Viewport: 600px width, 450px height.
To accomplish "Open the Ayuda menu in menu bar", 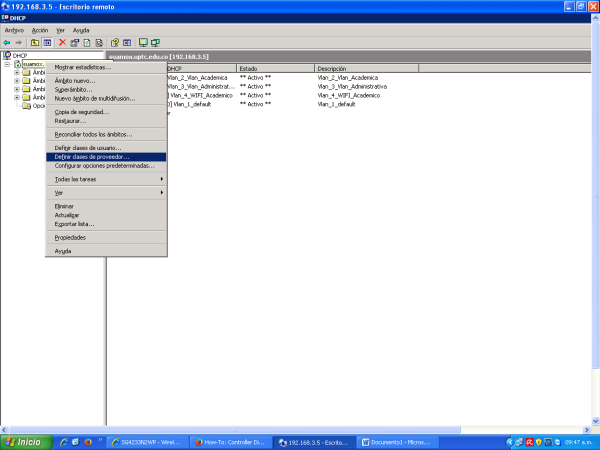I will 81,30.
